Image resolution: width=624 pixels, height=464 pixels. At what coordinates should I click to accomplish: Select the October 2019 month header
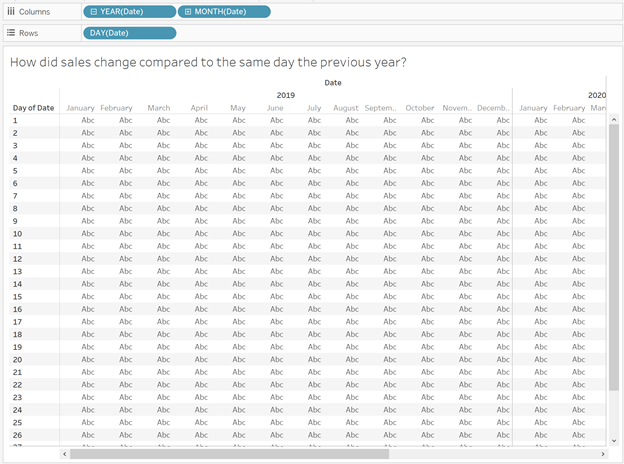(419, 108)
